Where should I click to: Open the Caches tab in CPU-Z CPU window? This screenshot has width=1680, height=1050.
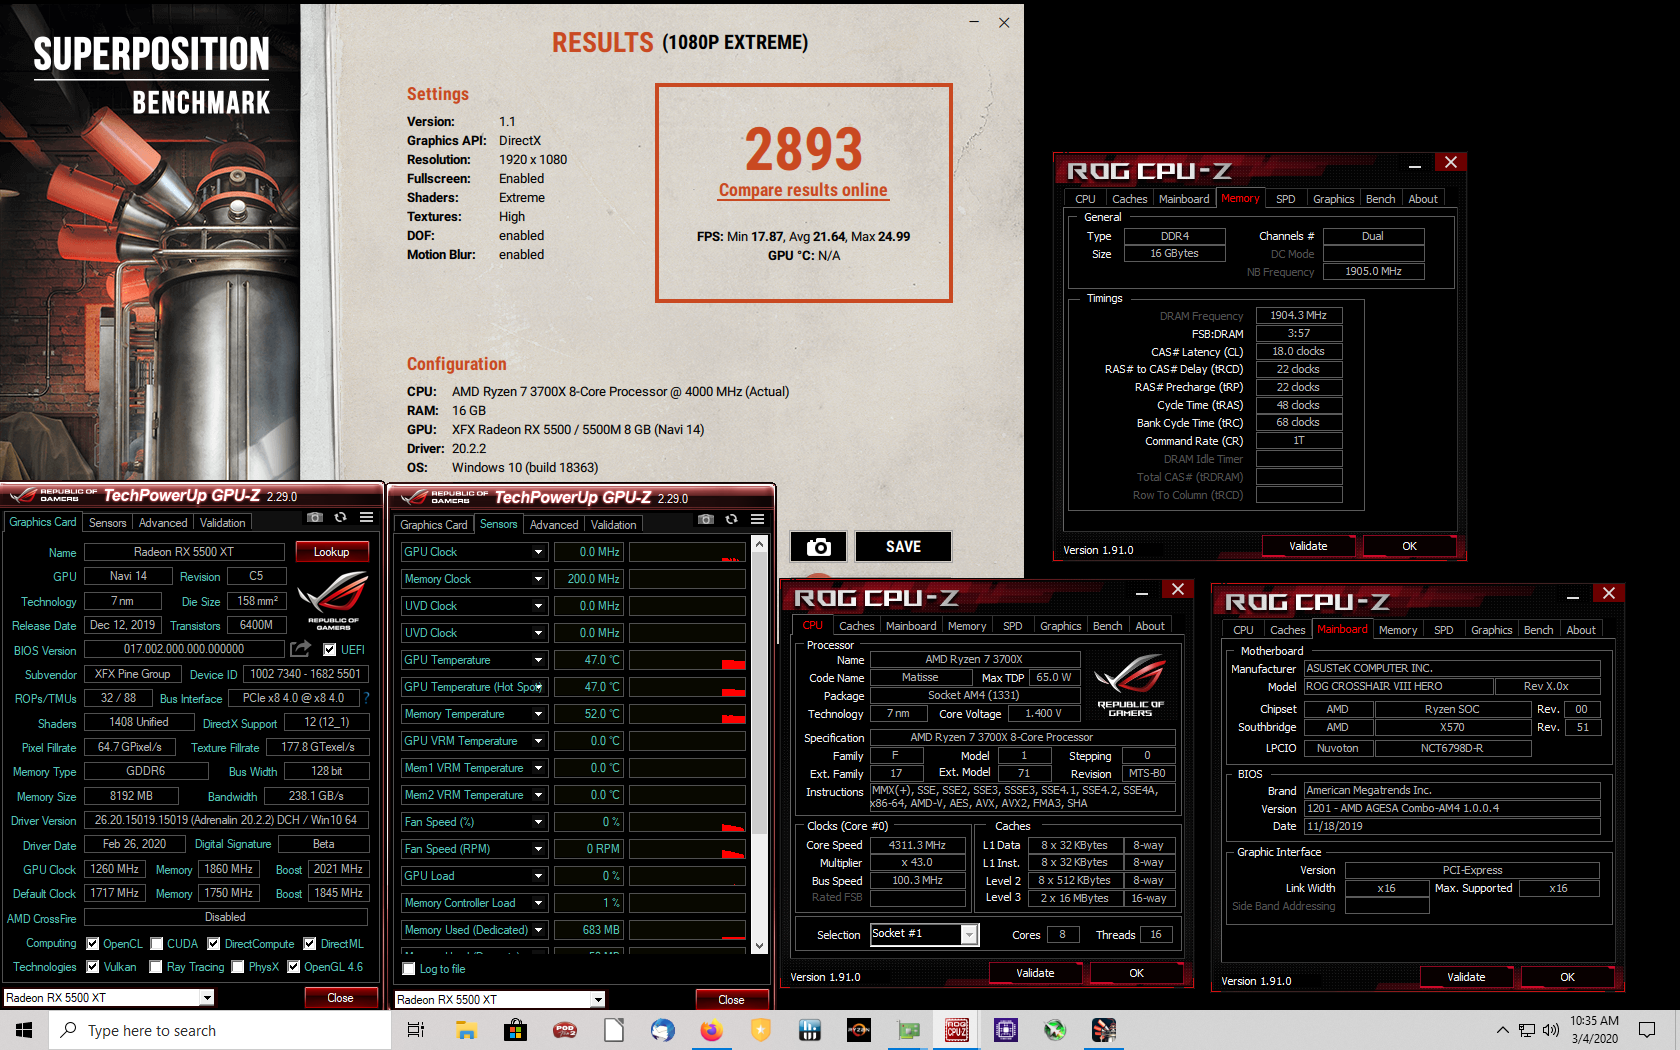pos(857,626)
